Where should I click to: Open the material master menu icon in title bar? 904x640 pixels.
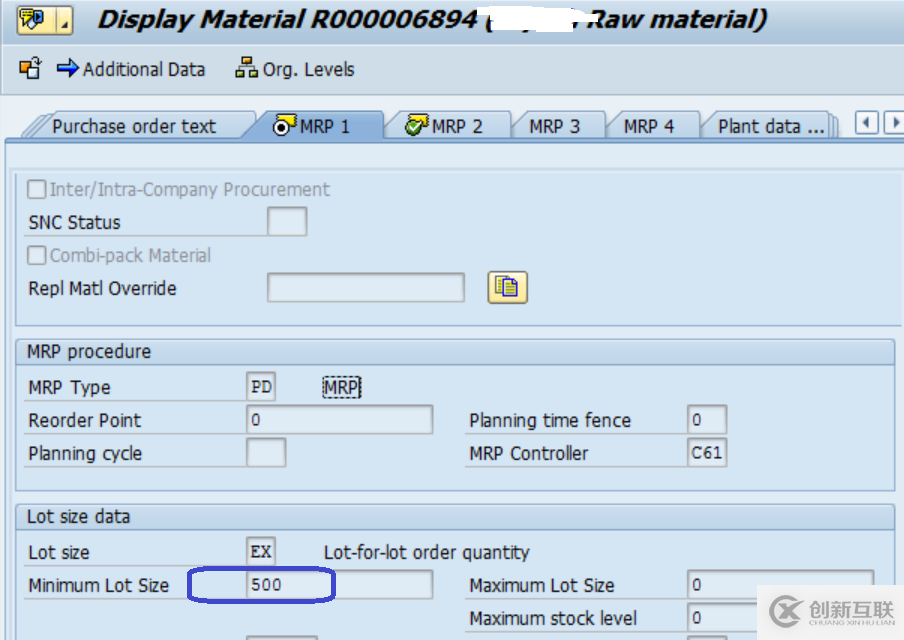tap(36, 20)
